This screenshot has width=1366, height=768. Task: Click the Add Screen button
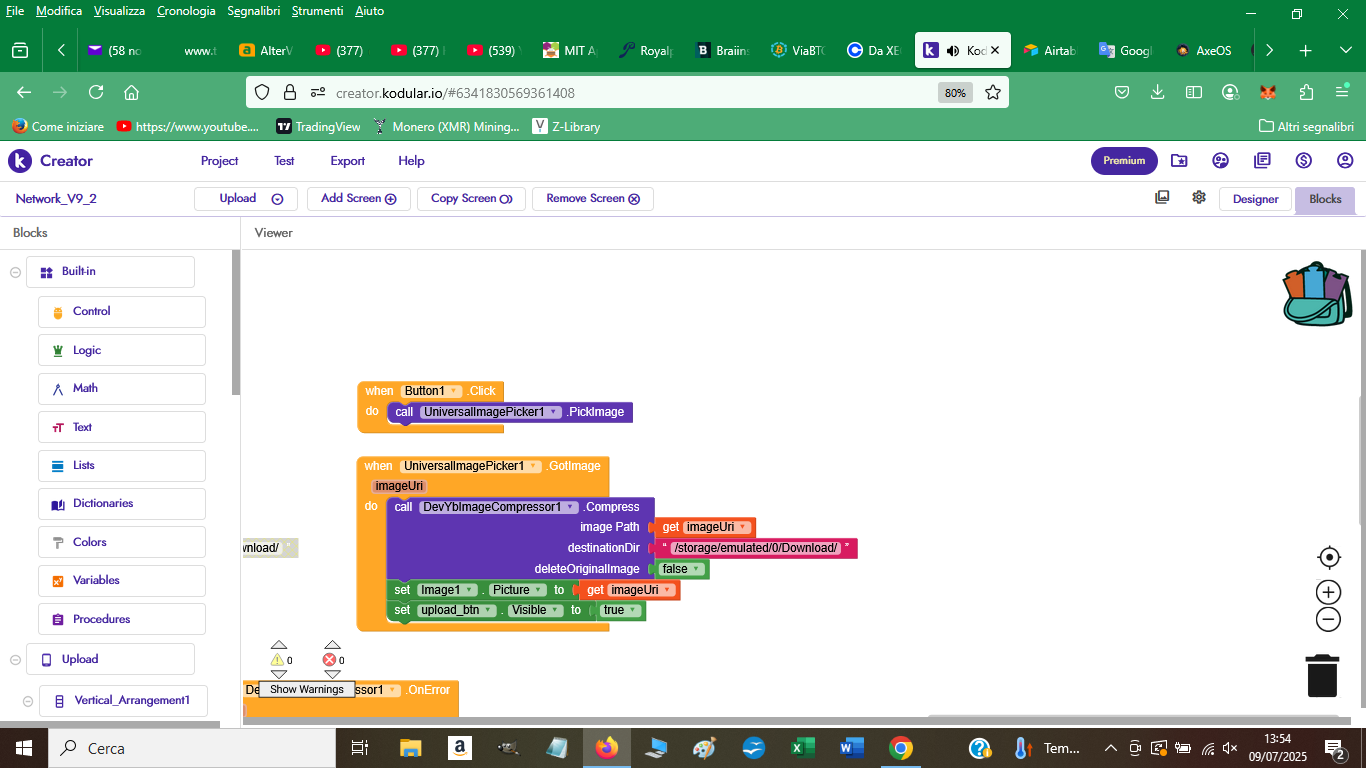tap(358, 198)
